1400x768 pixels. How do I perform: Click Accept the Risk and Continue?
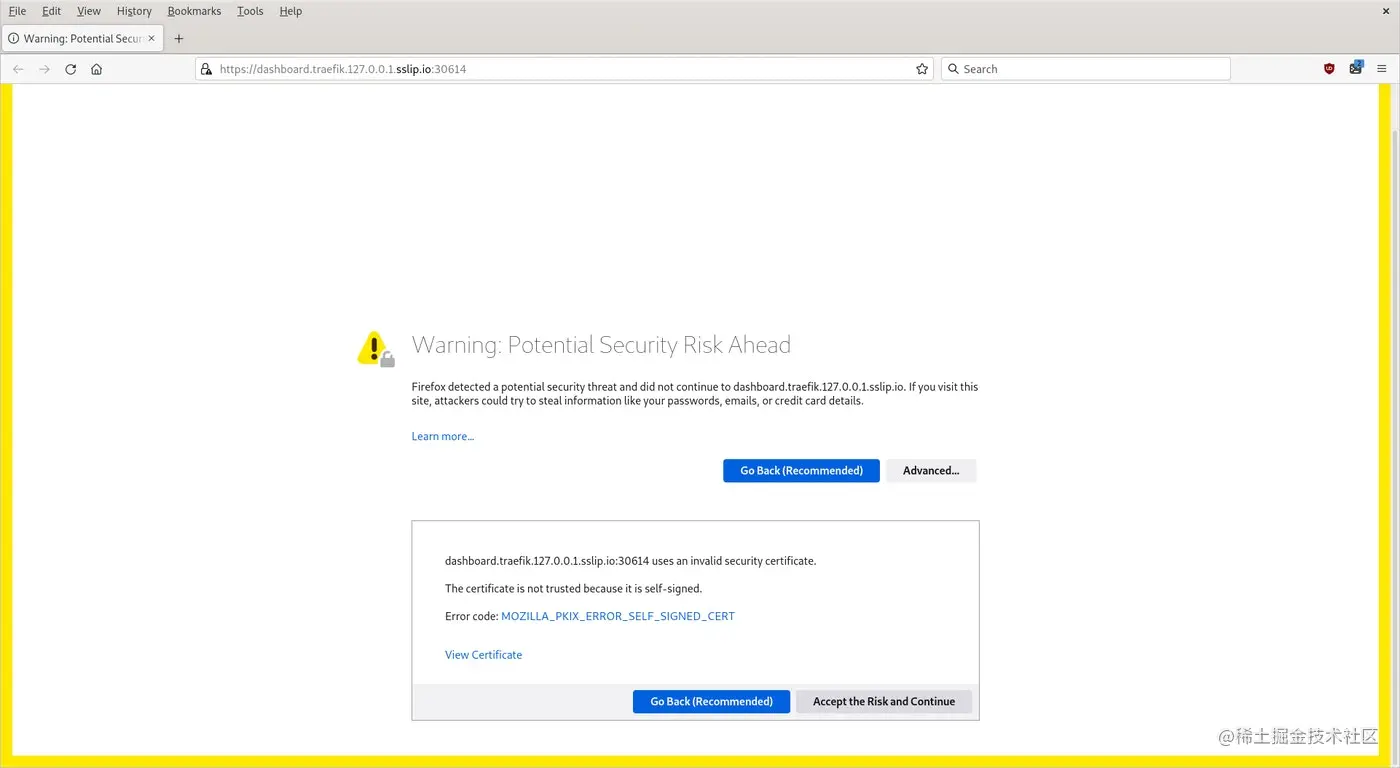(x=884, y=702)
